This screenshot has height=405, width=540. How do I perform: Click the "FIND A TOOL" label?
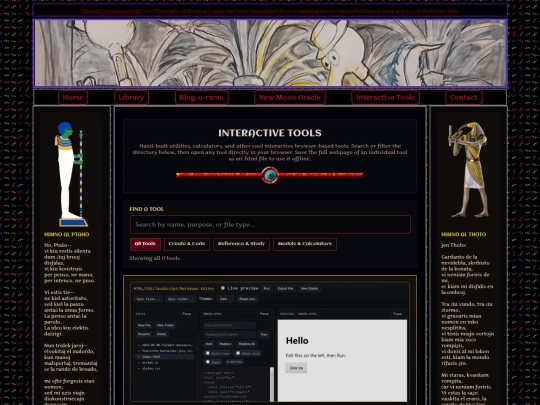coord(146,209)
